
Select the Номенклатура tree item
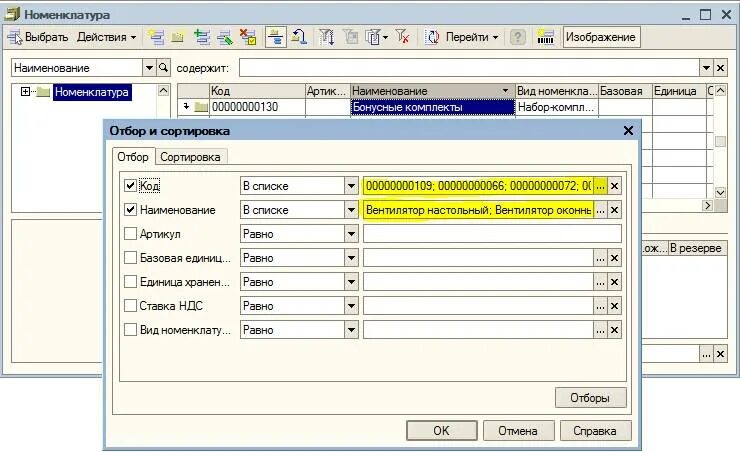coord(92,92)
